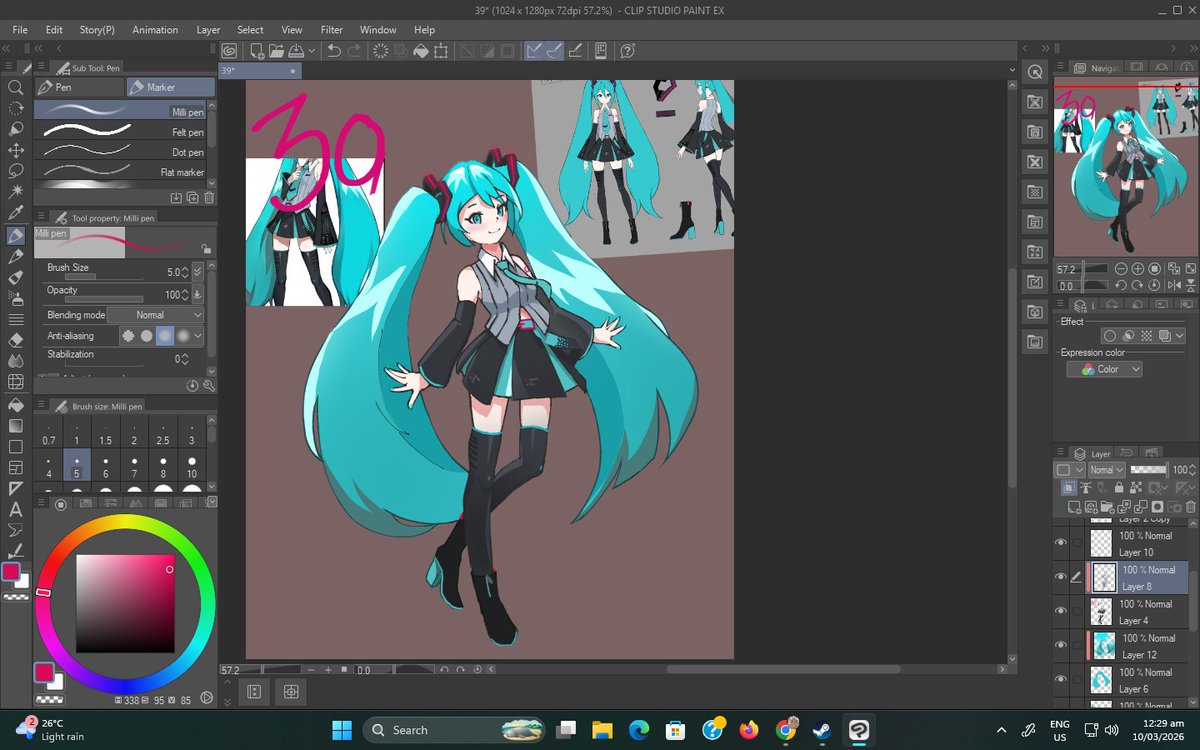Image resolution: width=1200 pixels, height=750 pixels.
Task: Select the Fill bucket tool in palette
Action: click(16, 405)
